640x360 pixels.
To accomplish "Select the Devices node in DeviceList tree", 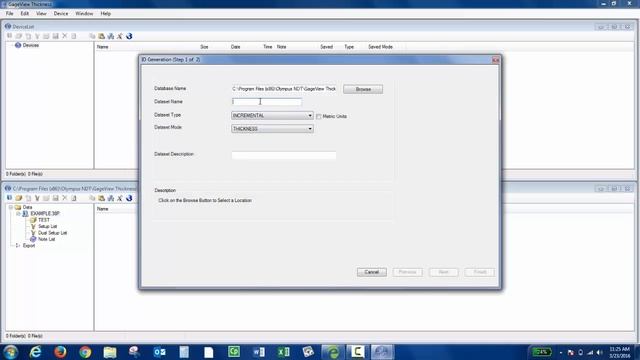I will click(x=31, y=45).
